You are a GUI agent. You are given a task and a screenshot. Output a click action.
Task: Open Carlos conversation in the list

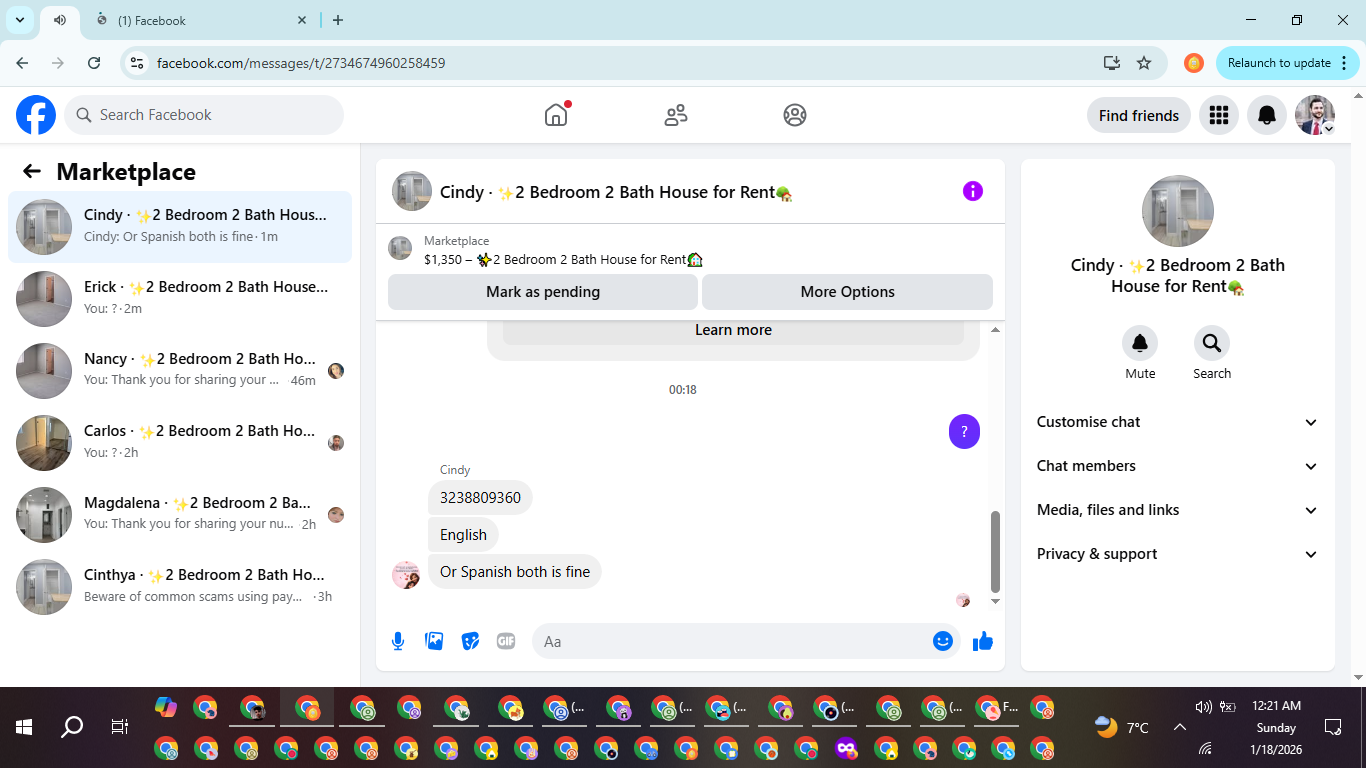coord(180,443)
